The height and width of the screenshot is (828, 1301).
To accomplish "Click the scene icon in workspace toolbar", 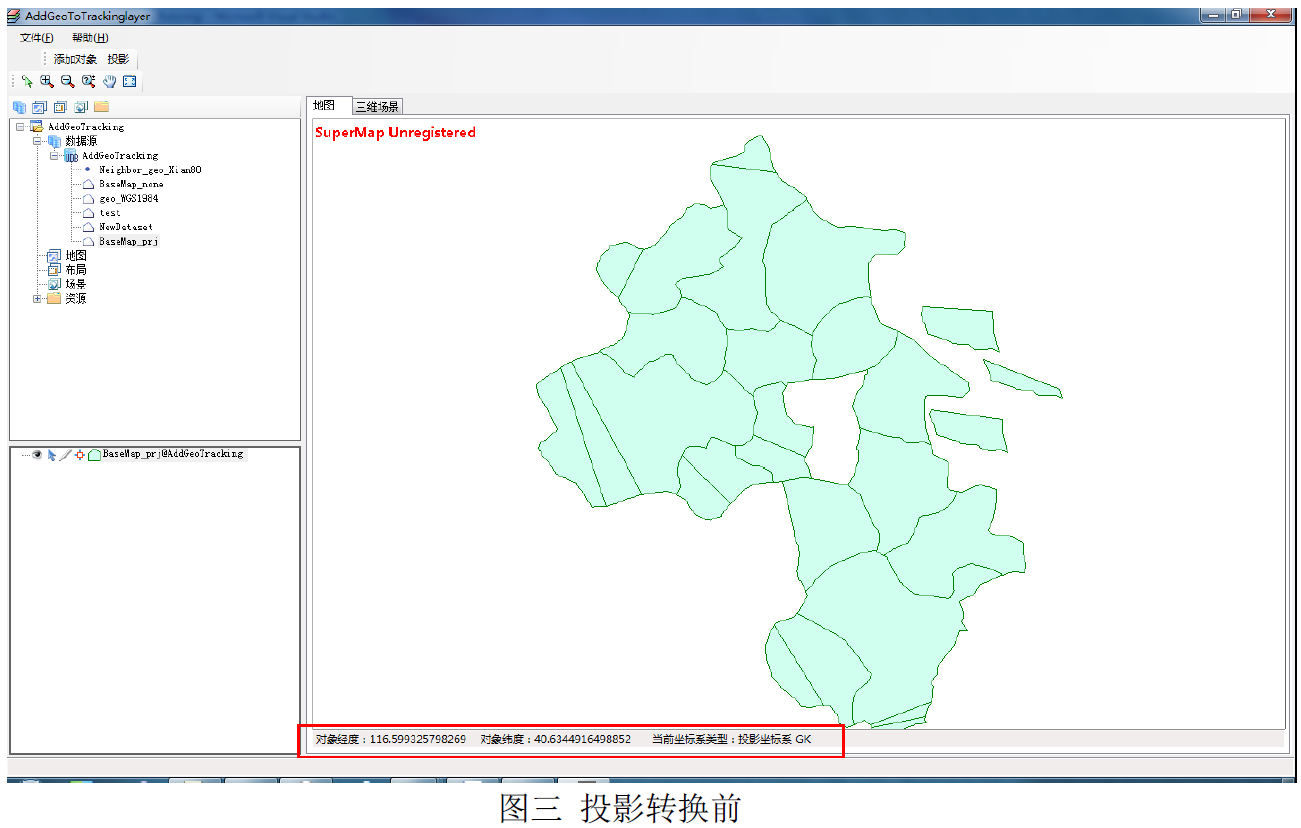I will [x=81, y=107].
